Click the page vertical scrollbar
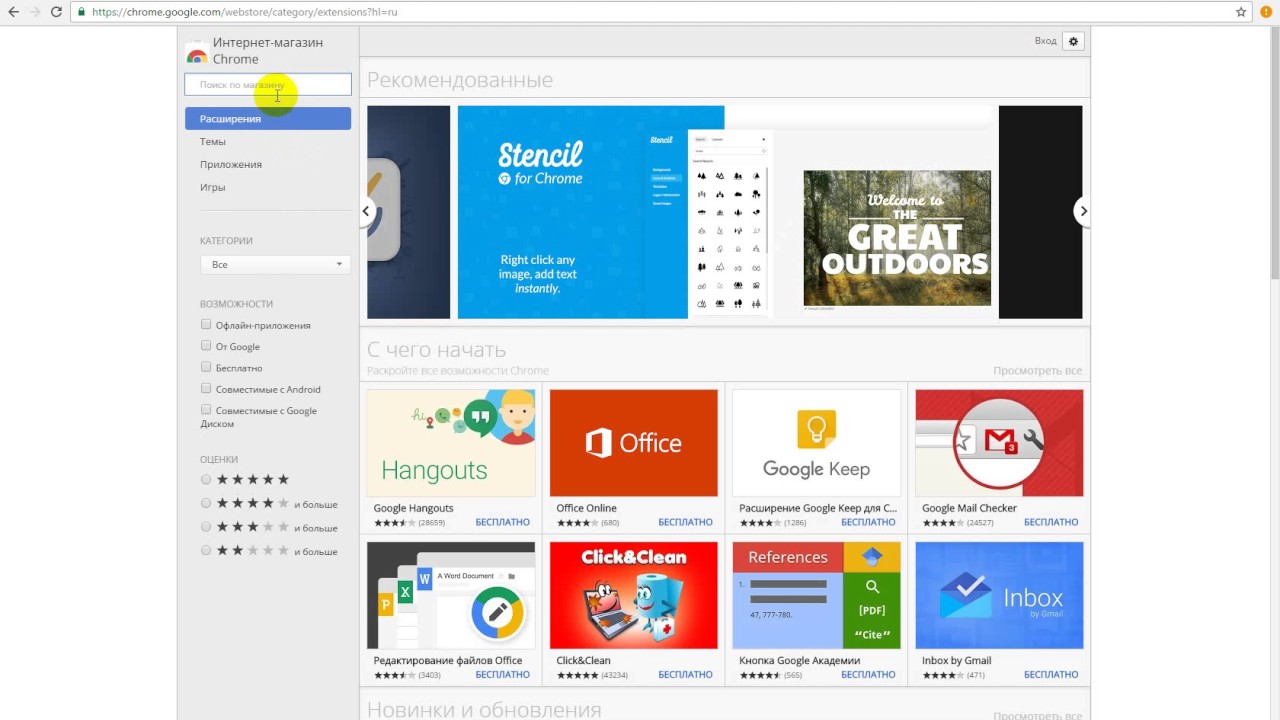1280x720 pixels. click(1274, 152)
